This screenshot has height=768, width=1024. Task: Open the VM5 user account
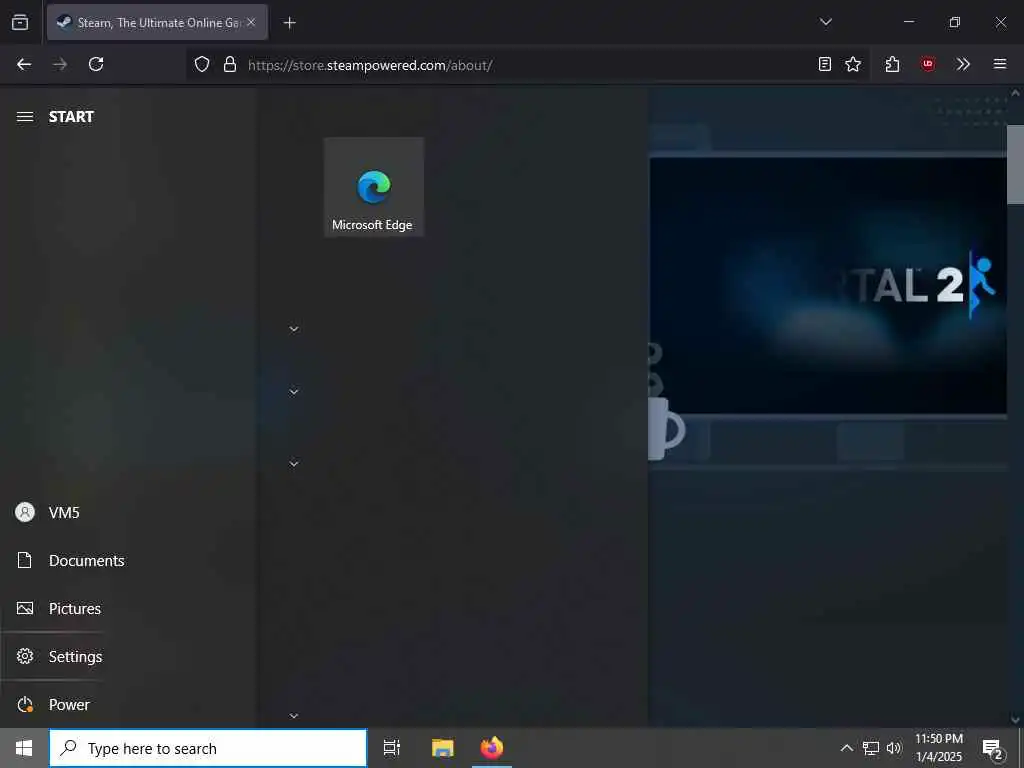(48, 513)
